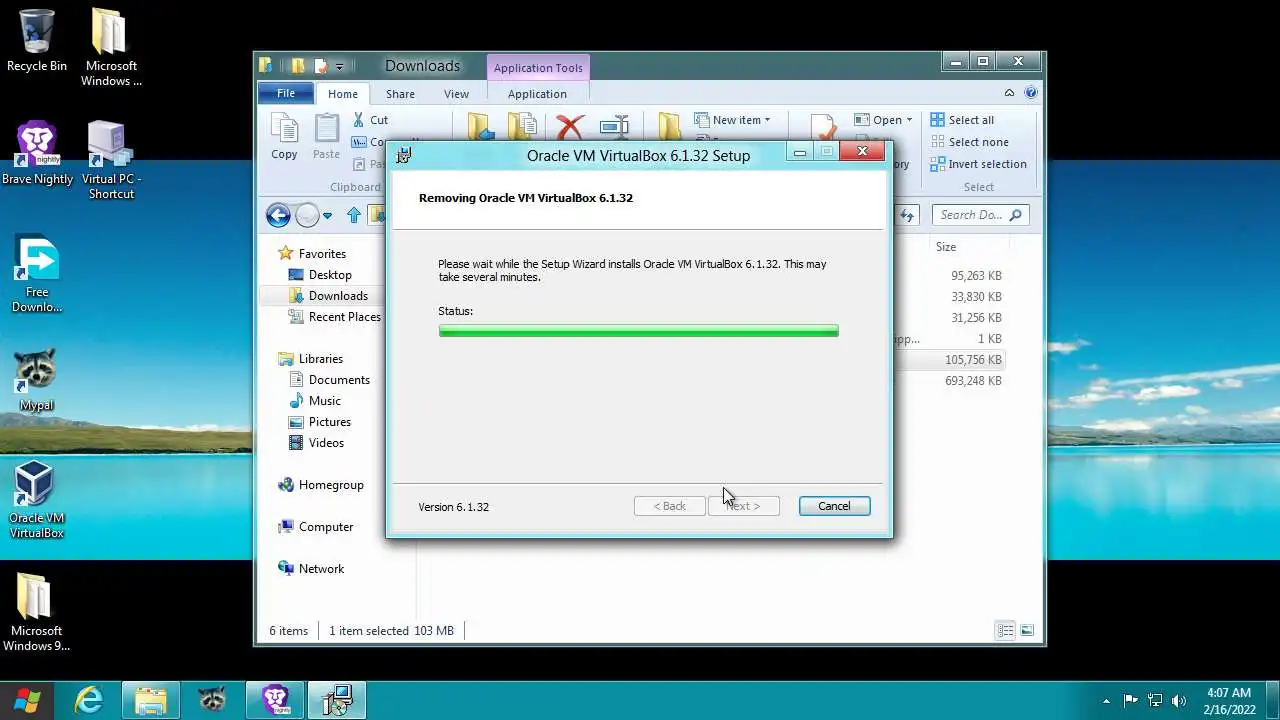Click the Windows Start orb
1280x720 pixels.
pos(27,700)
